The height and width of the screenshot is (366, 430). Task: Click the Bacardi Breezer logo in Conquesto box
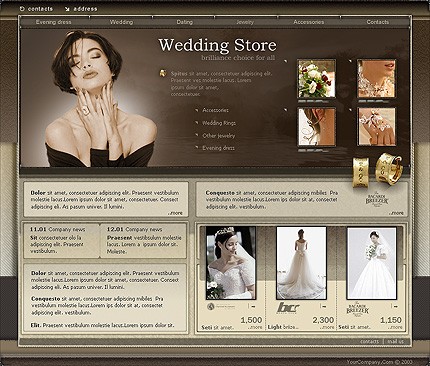coord(377,200)
